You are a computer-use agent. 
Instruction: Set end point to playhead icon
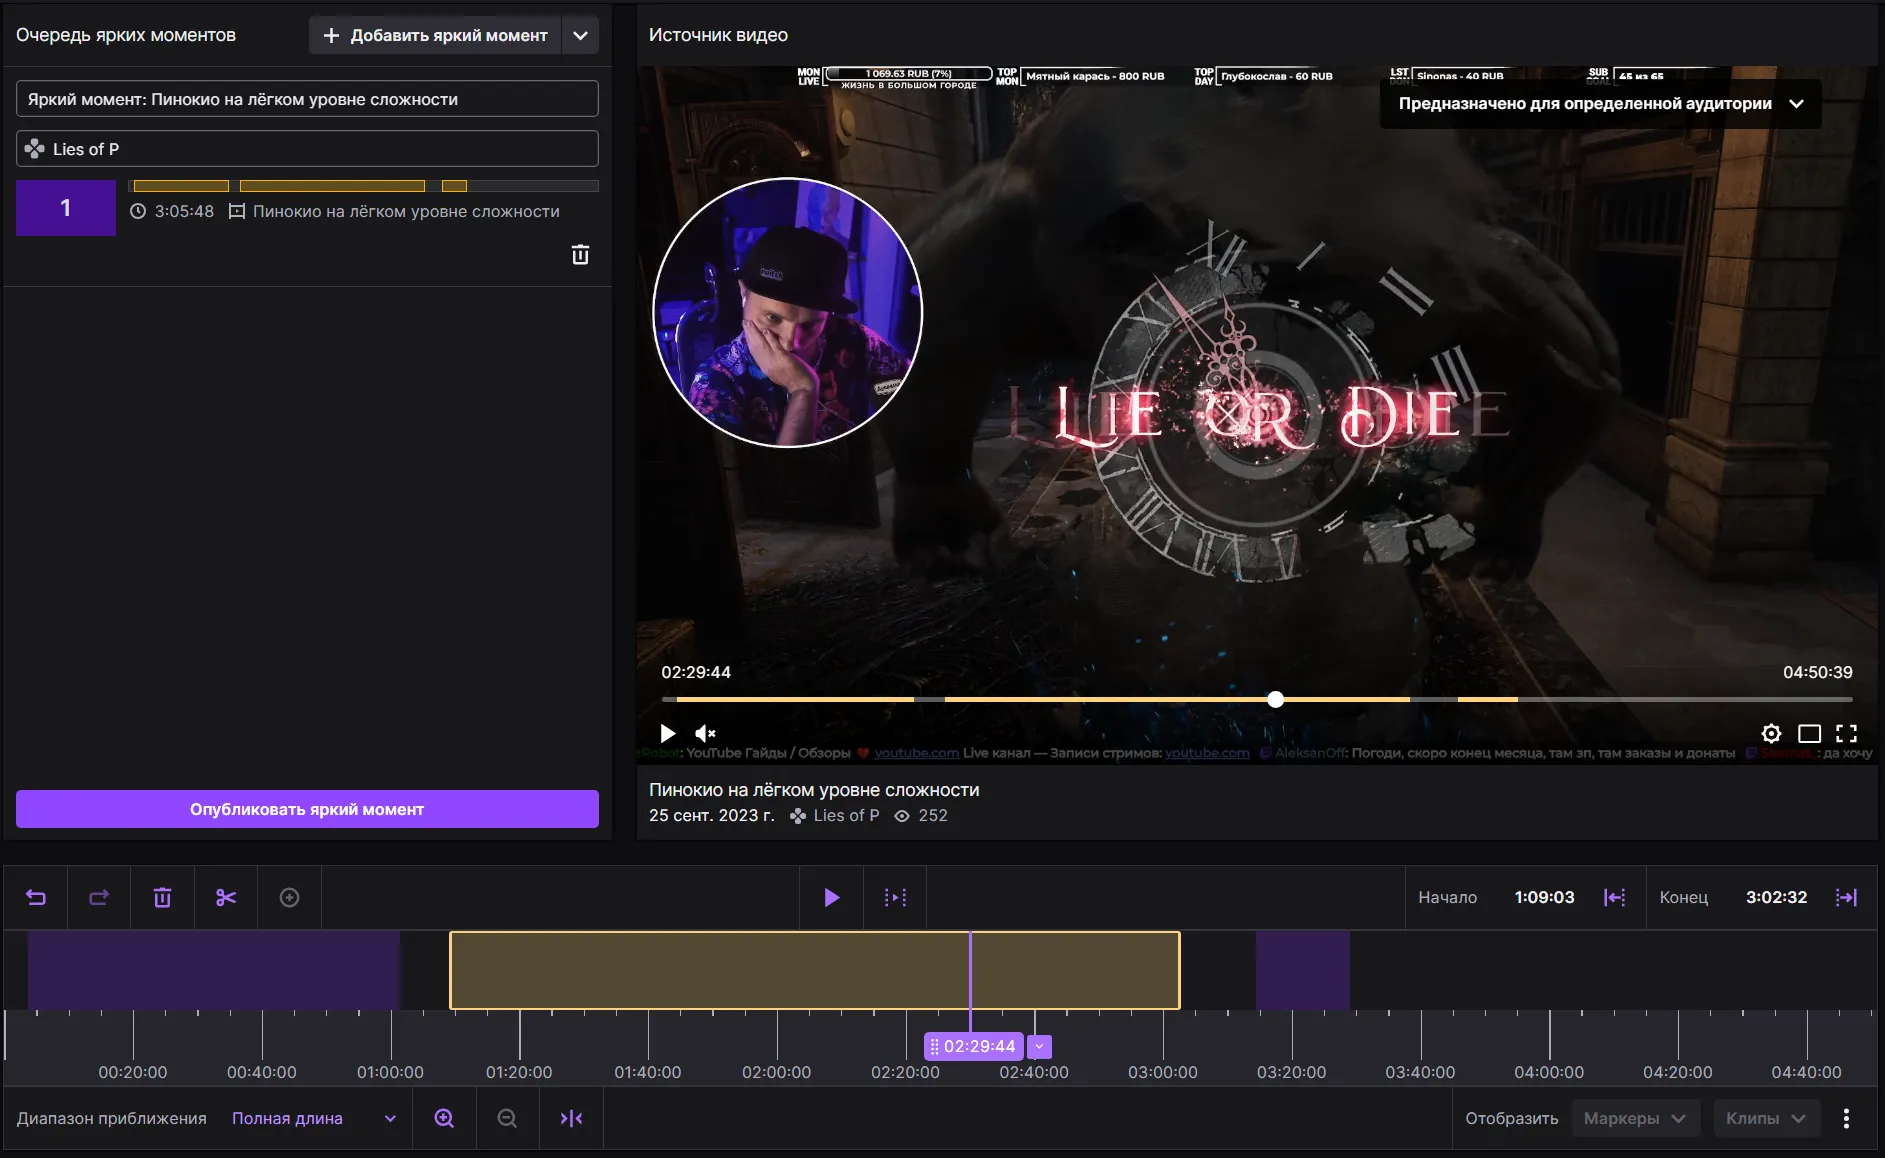click(1847, 898)
